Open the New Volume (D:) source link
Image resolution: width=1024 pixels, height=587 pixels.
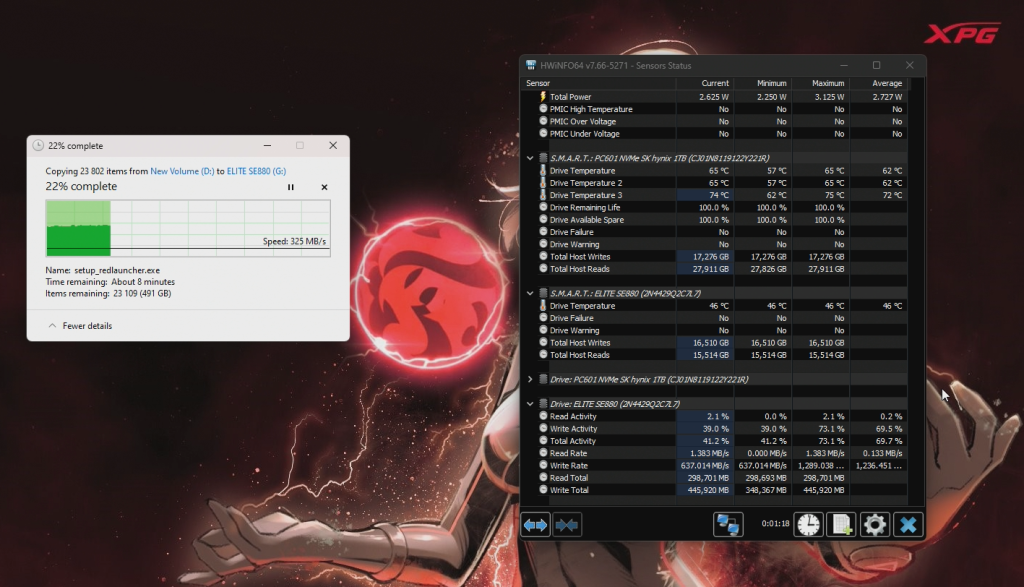pyautogui.click(x=182, y=171)
